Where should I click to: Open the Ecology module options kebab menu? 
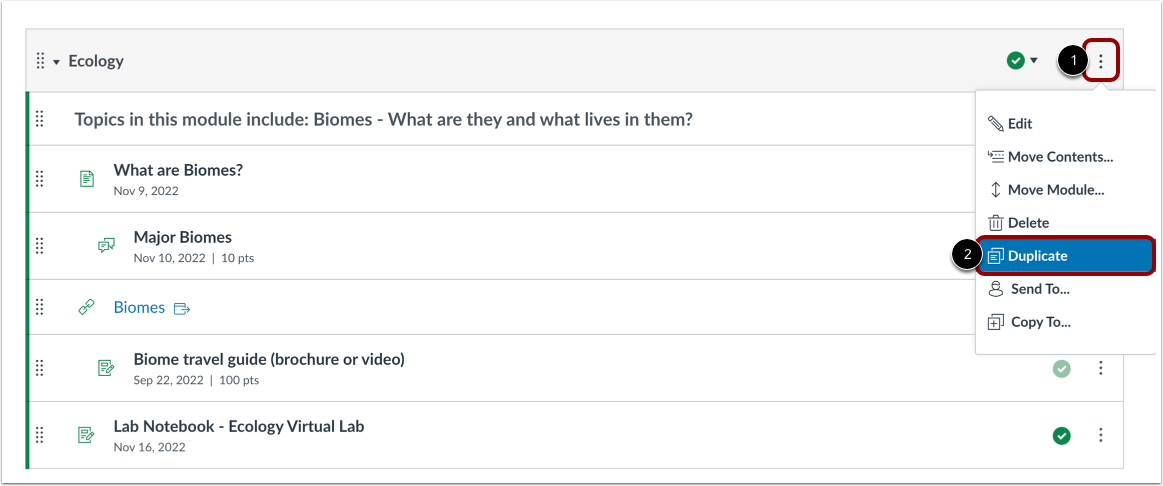[1100, 61]
